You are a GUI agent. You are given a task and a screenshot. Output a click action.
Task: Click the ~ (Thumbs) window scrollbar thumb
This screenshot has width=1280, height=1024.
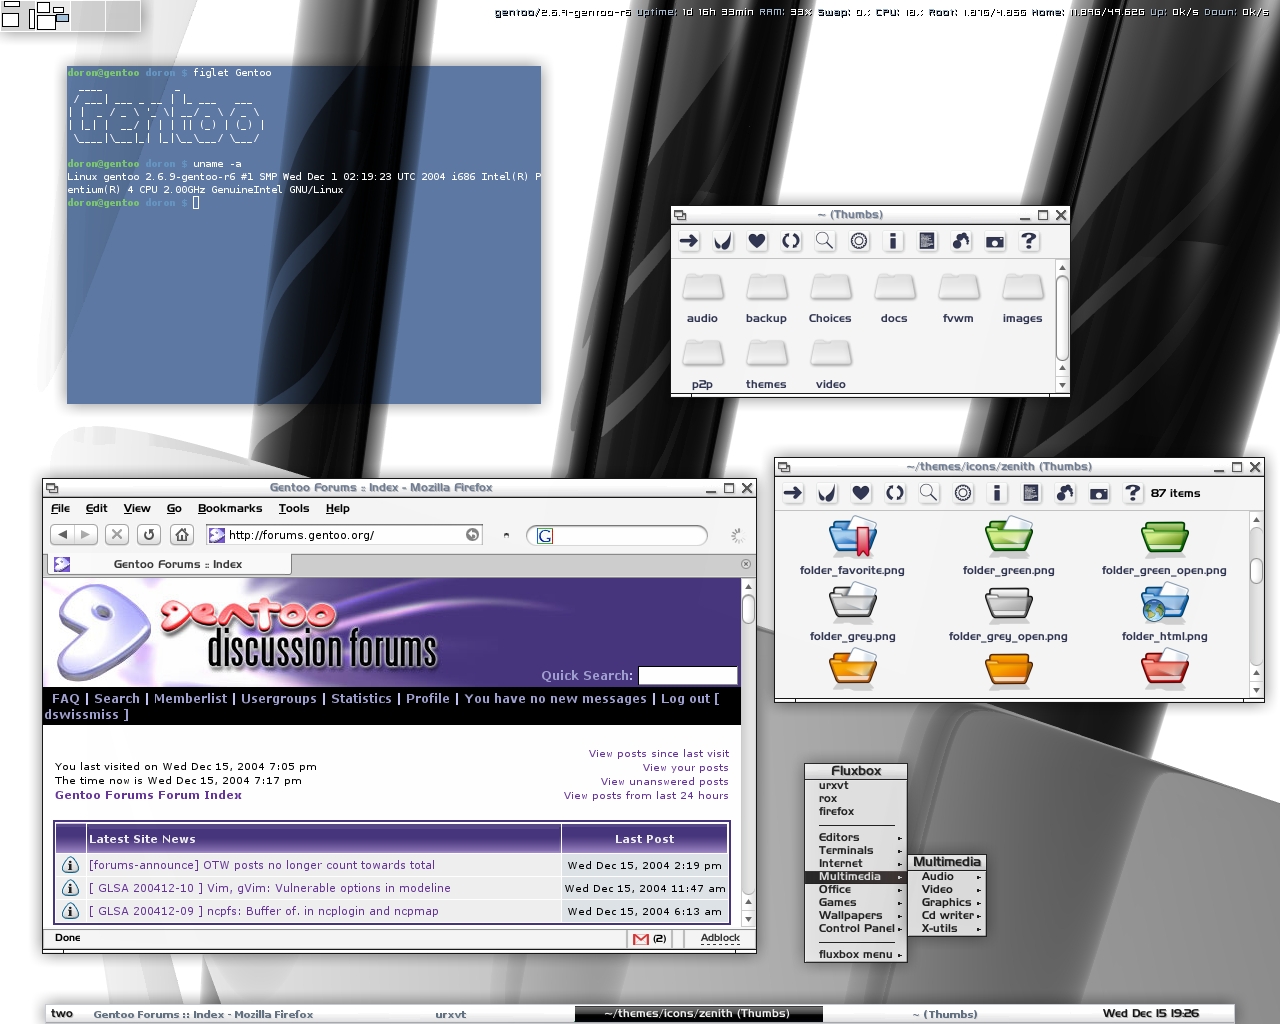tap(1062, 317)
